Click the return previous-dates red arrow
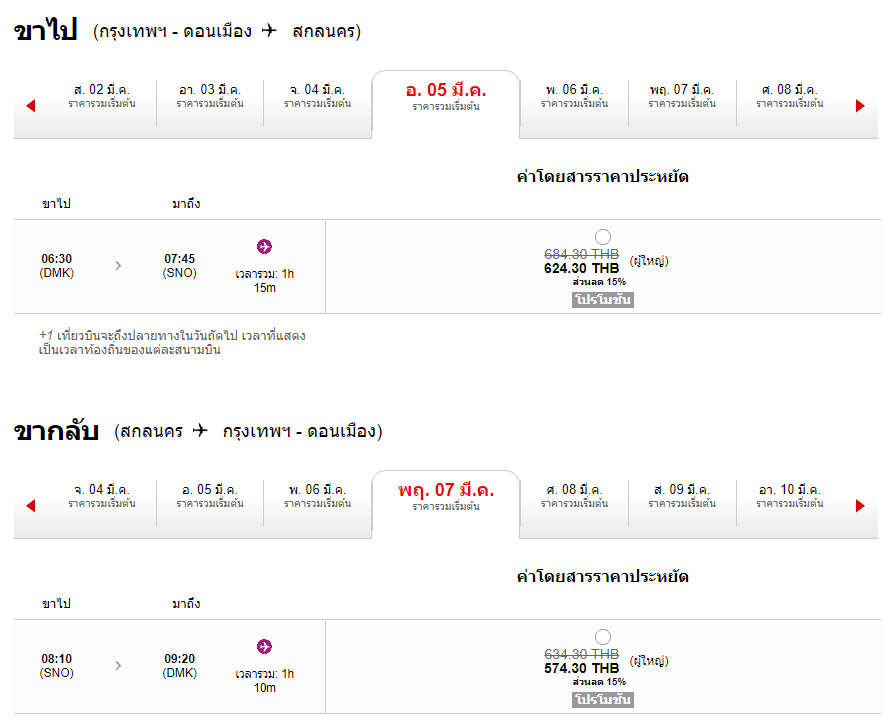The image size is (893, 726). (31, 506)
